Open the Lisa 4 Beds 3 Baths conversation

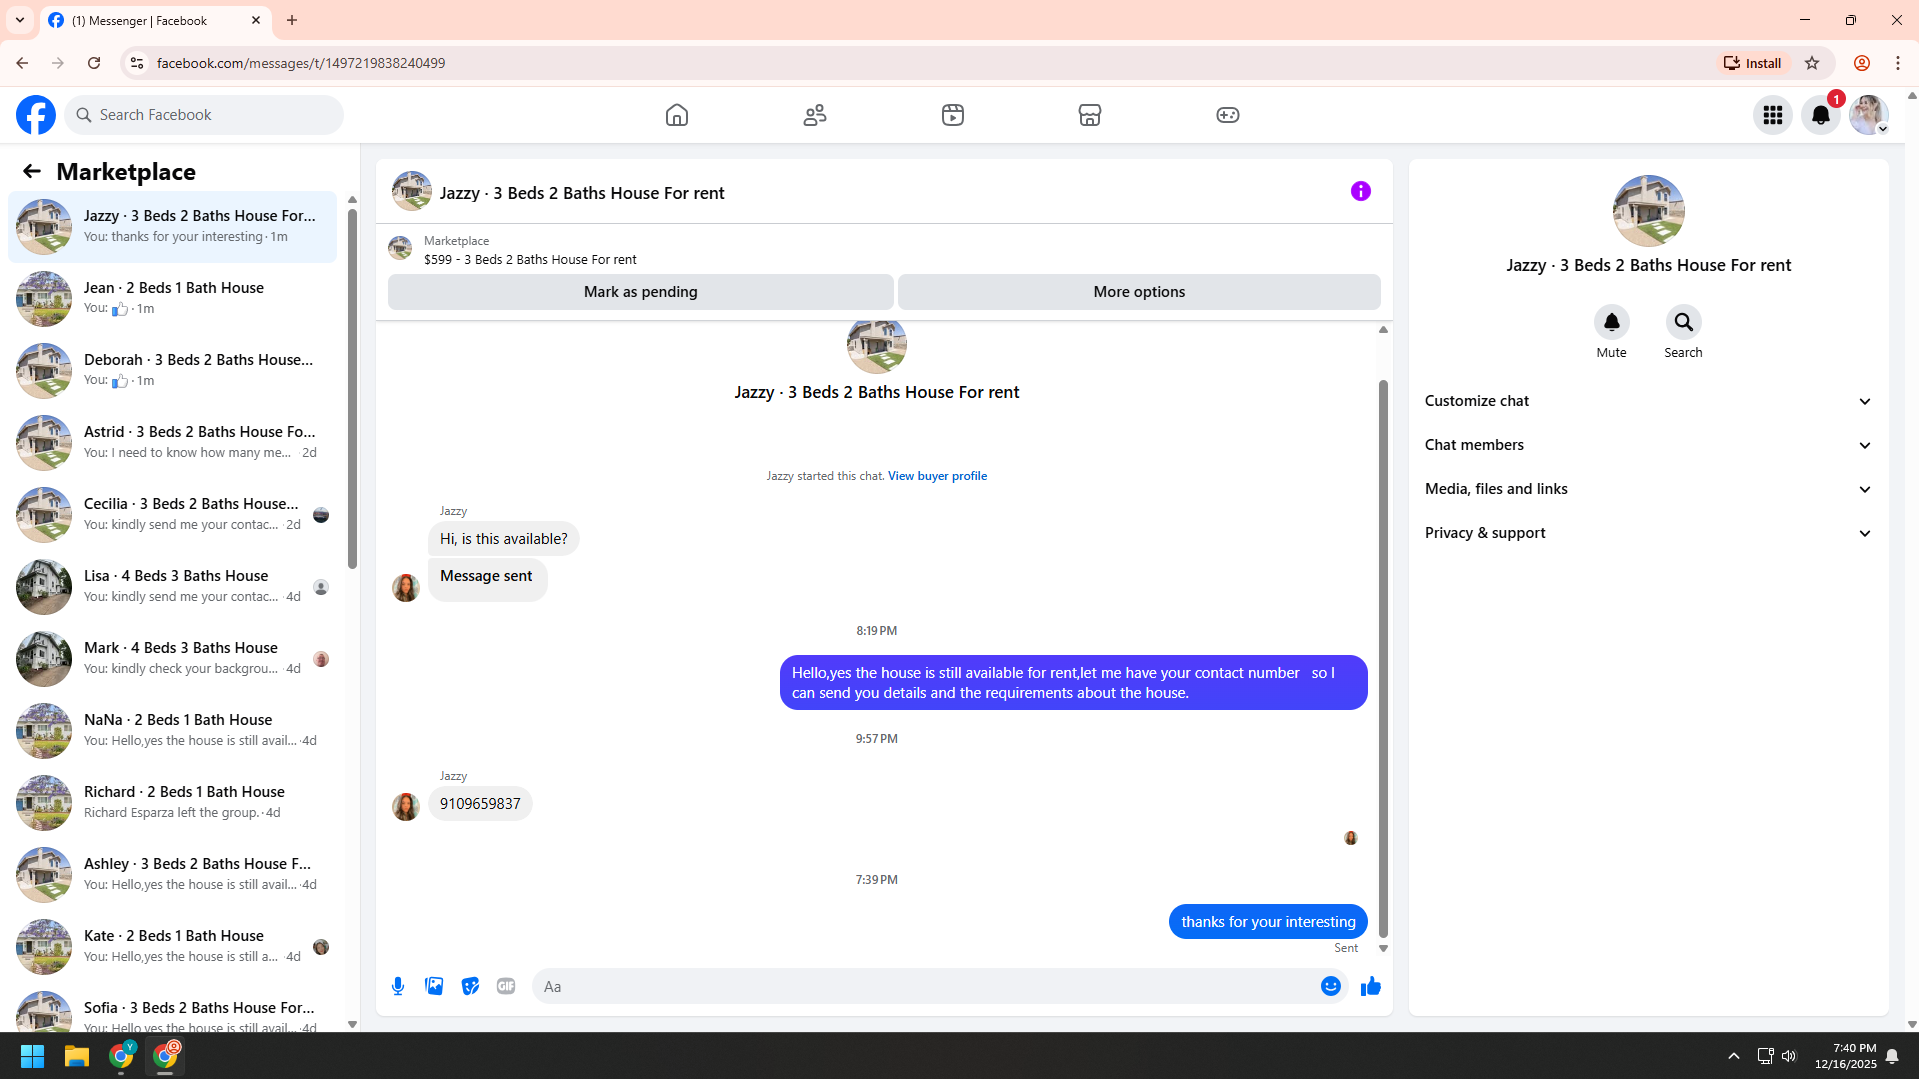(x=173, y=587)
